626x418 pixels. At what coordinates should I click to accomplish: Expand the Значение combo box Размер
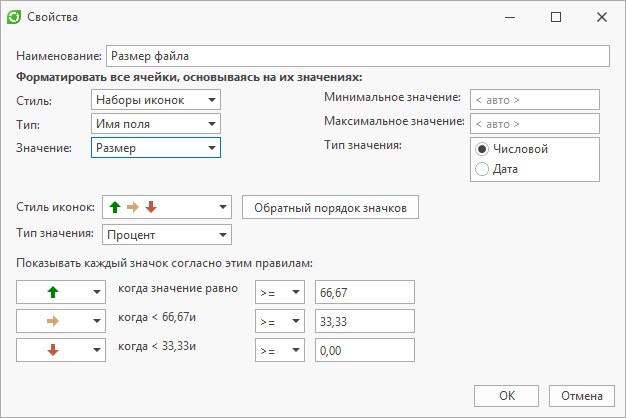click(x=156, y=148)
